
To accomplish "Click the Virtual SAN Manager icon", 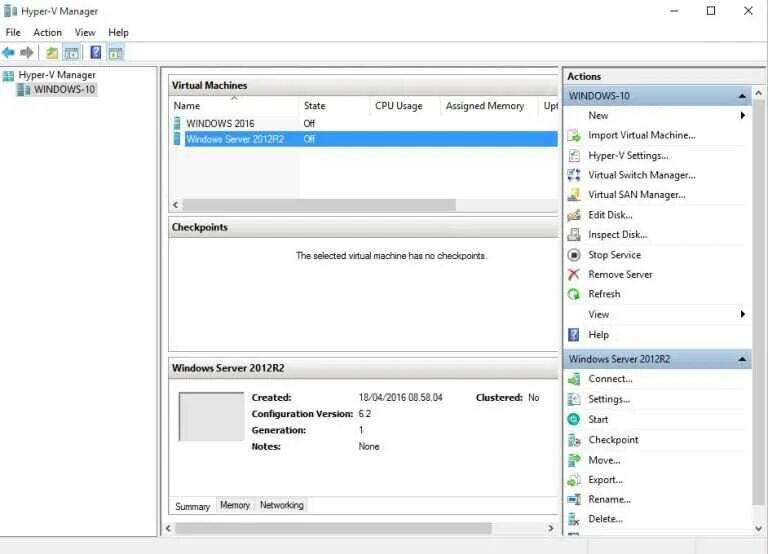I will click(x=574, y=195).
